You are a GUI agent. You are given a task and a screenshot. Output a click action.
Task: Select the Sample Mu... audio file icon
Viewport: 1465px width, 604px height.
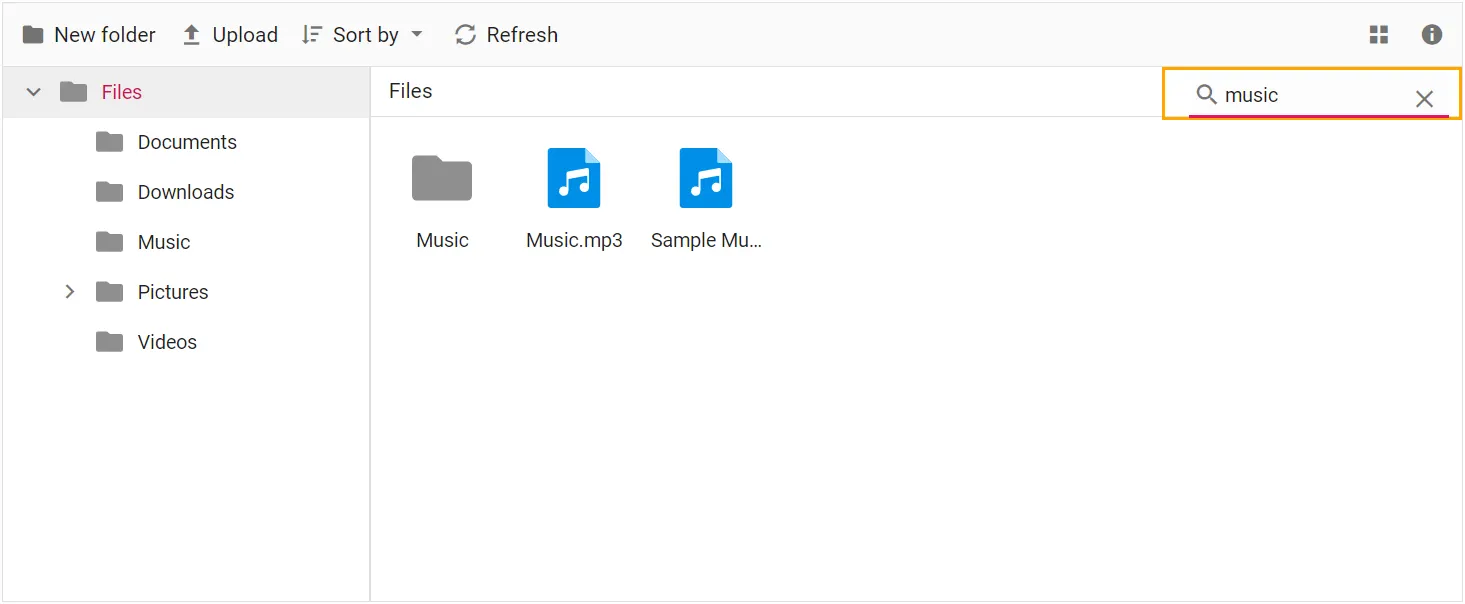[706, 178]
